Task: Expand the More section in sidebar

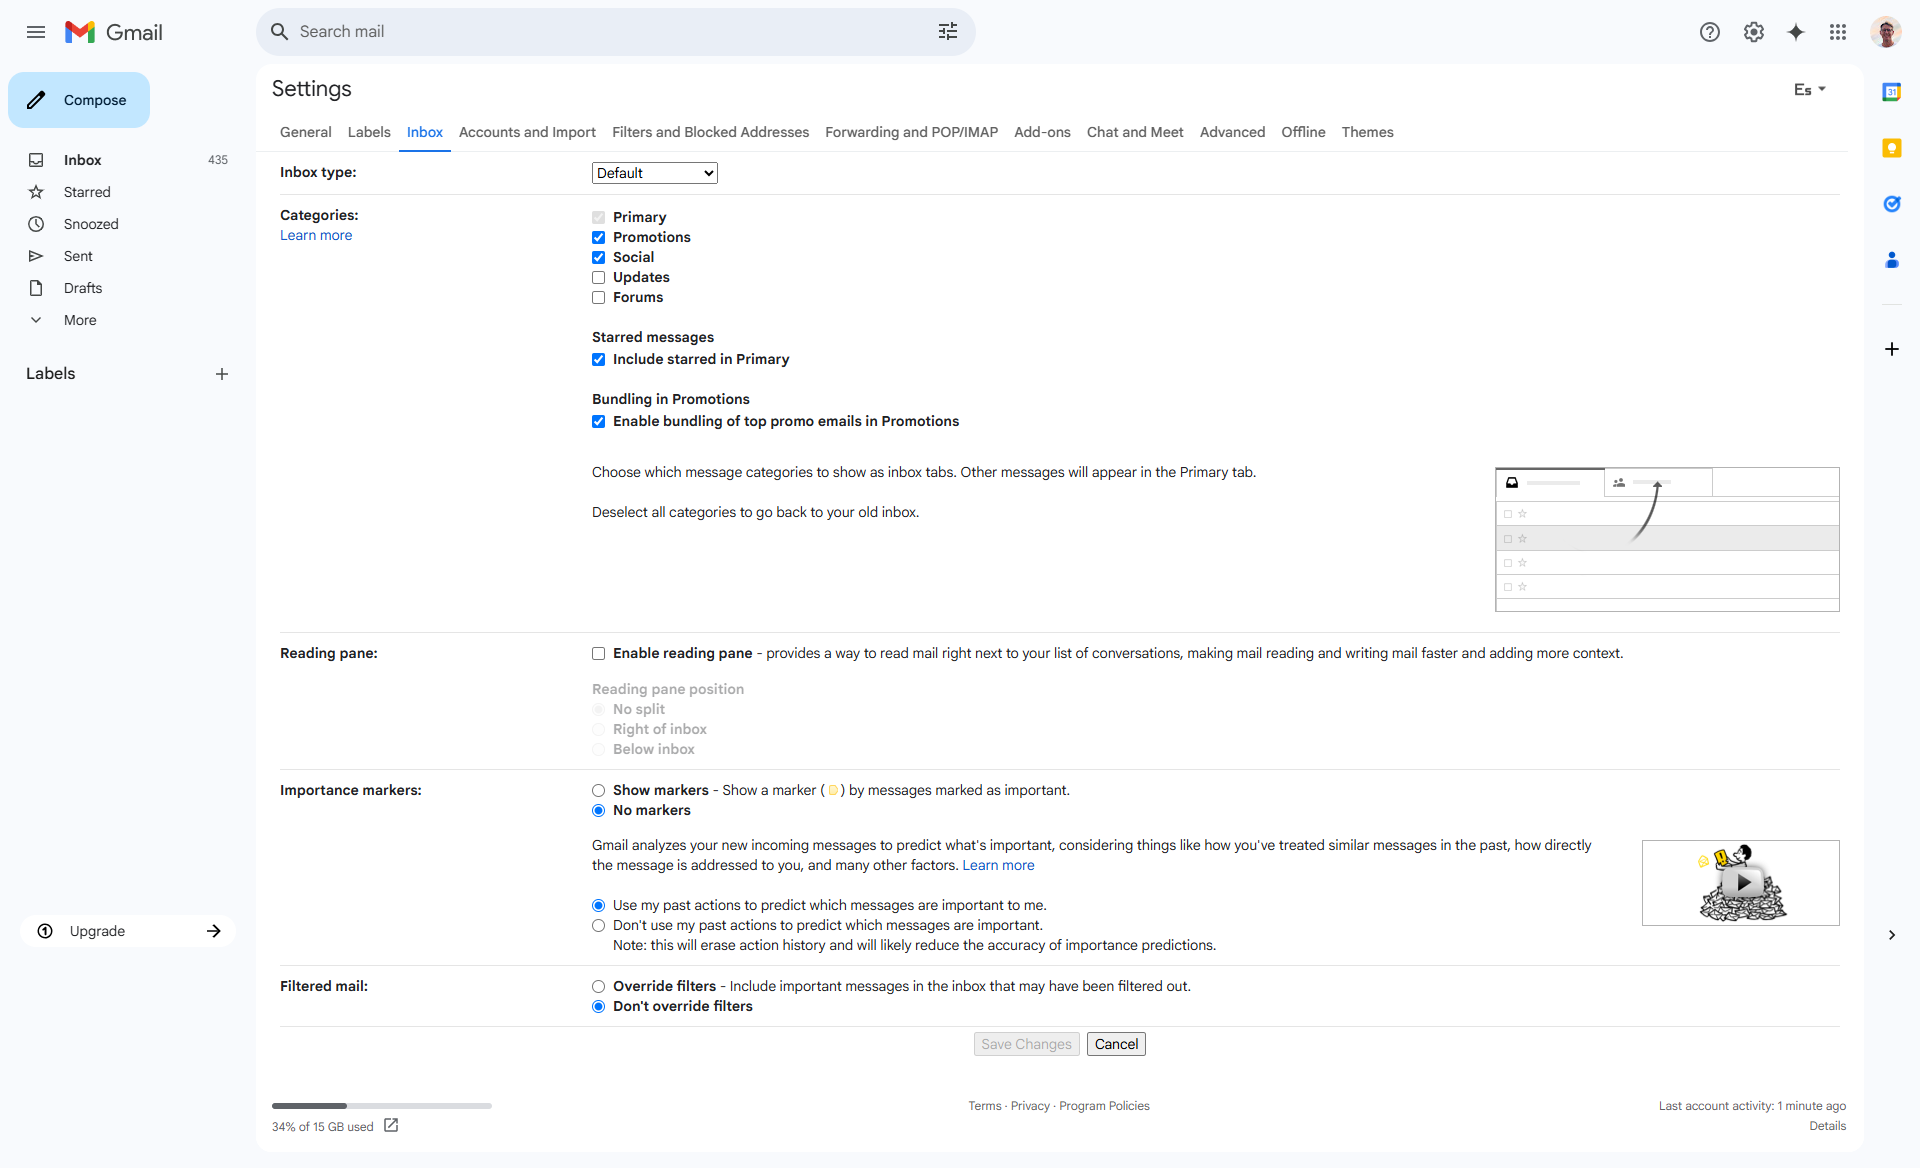Action: pyautogui.click(x=80, y=320)
